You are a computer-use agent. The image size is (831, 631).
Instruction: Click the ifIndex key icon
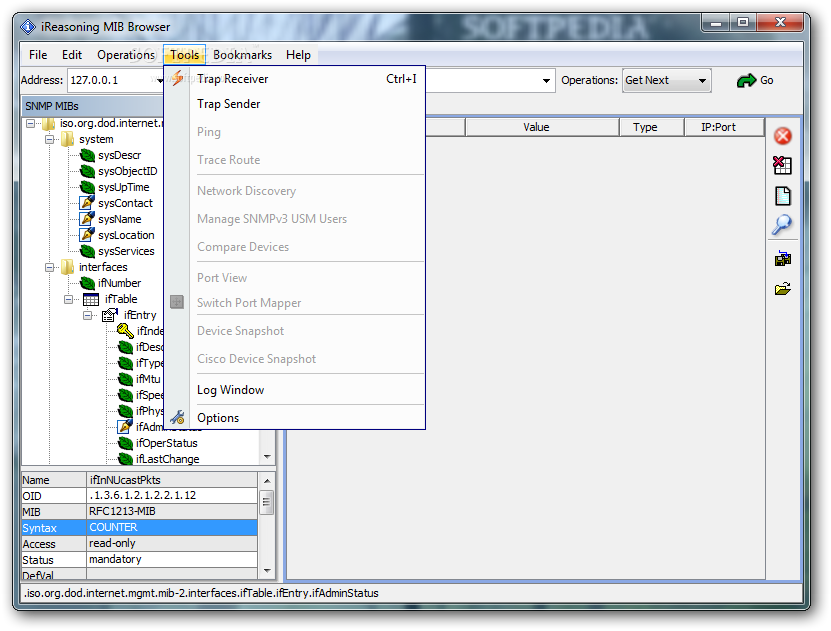coord(125,331)
